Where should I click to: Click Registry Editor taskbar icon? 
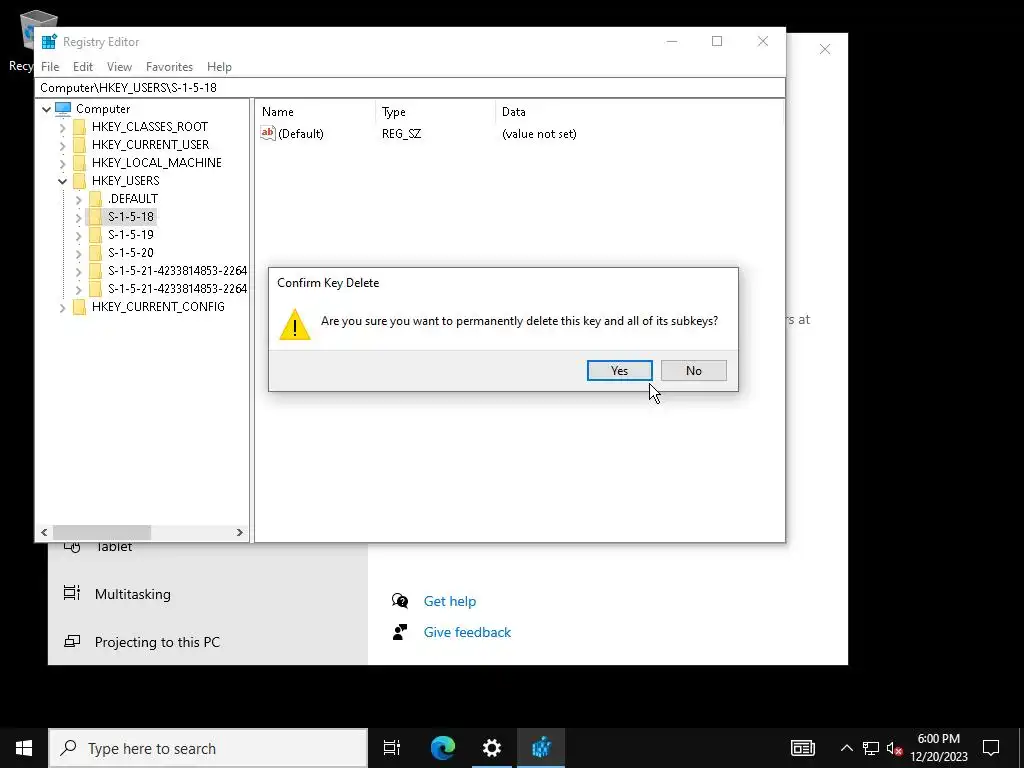coord(541,748)
